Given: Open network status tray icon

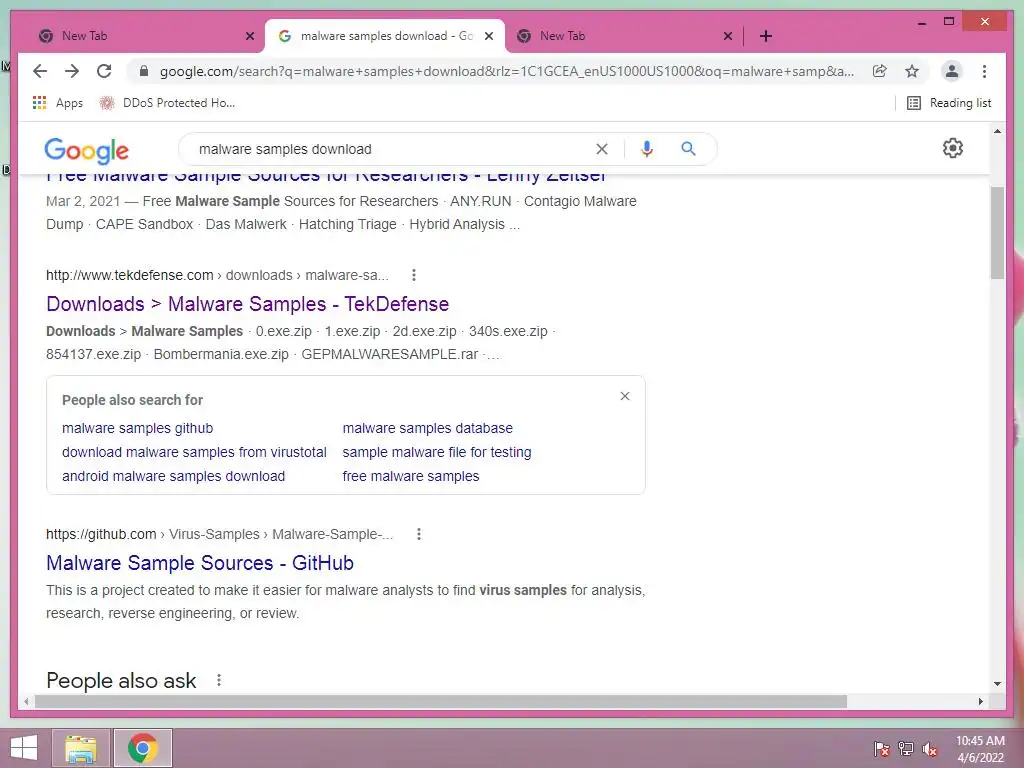Looking at the screenshot, I should [x=905, y=748].
